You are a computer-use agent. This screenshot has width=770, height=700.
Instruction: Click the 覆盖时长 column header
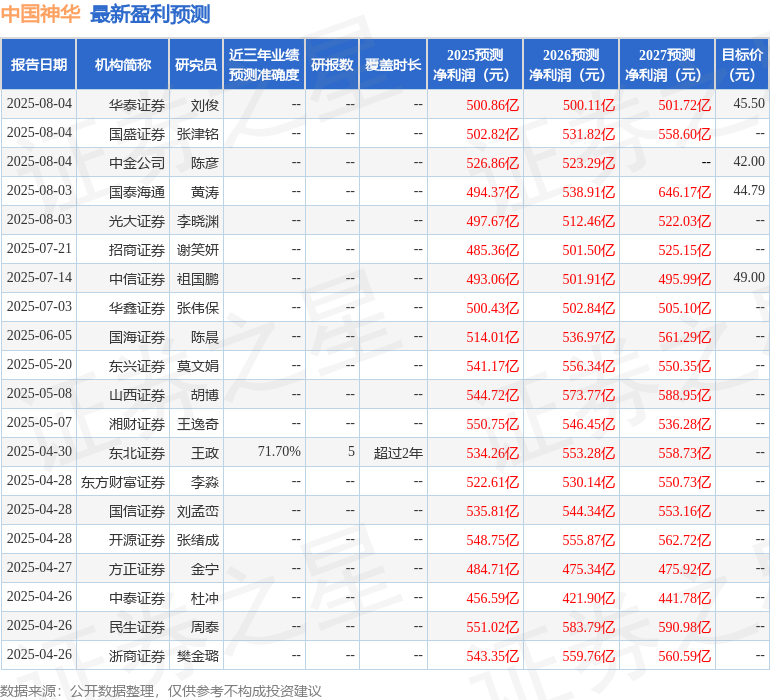click(x=393, y=64)
